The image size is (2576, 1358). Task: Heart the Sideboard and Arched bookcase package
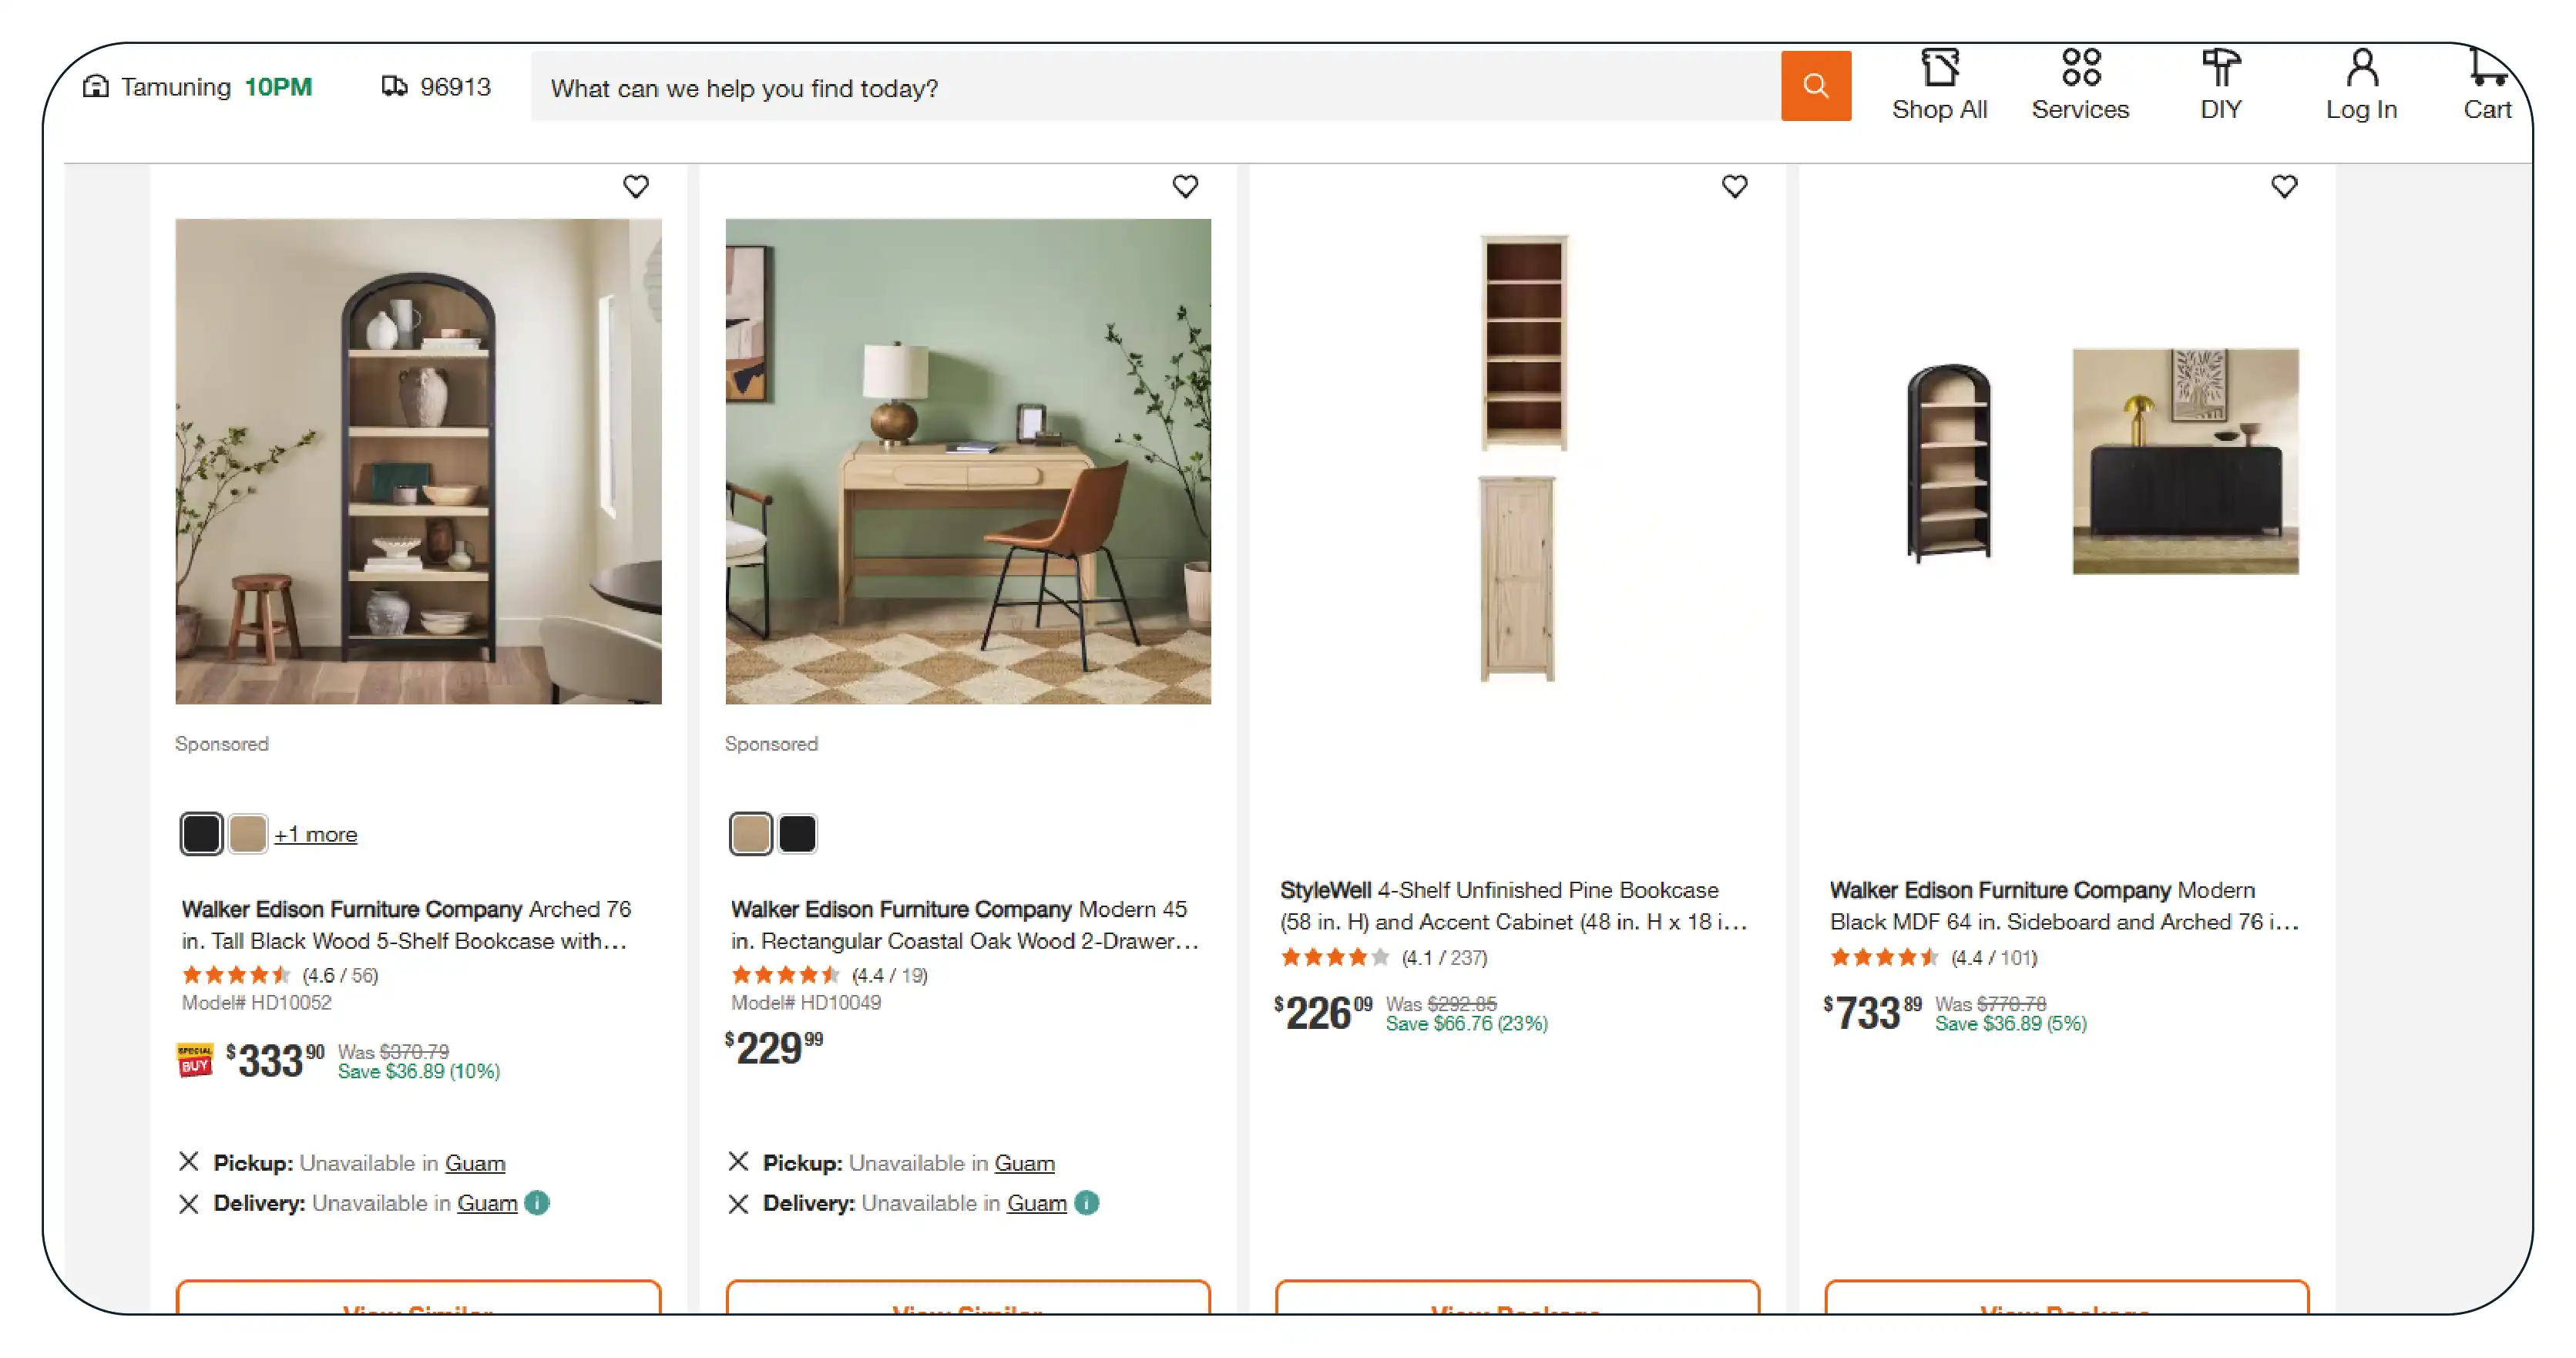click(2283, 187)
